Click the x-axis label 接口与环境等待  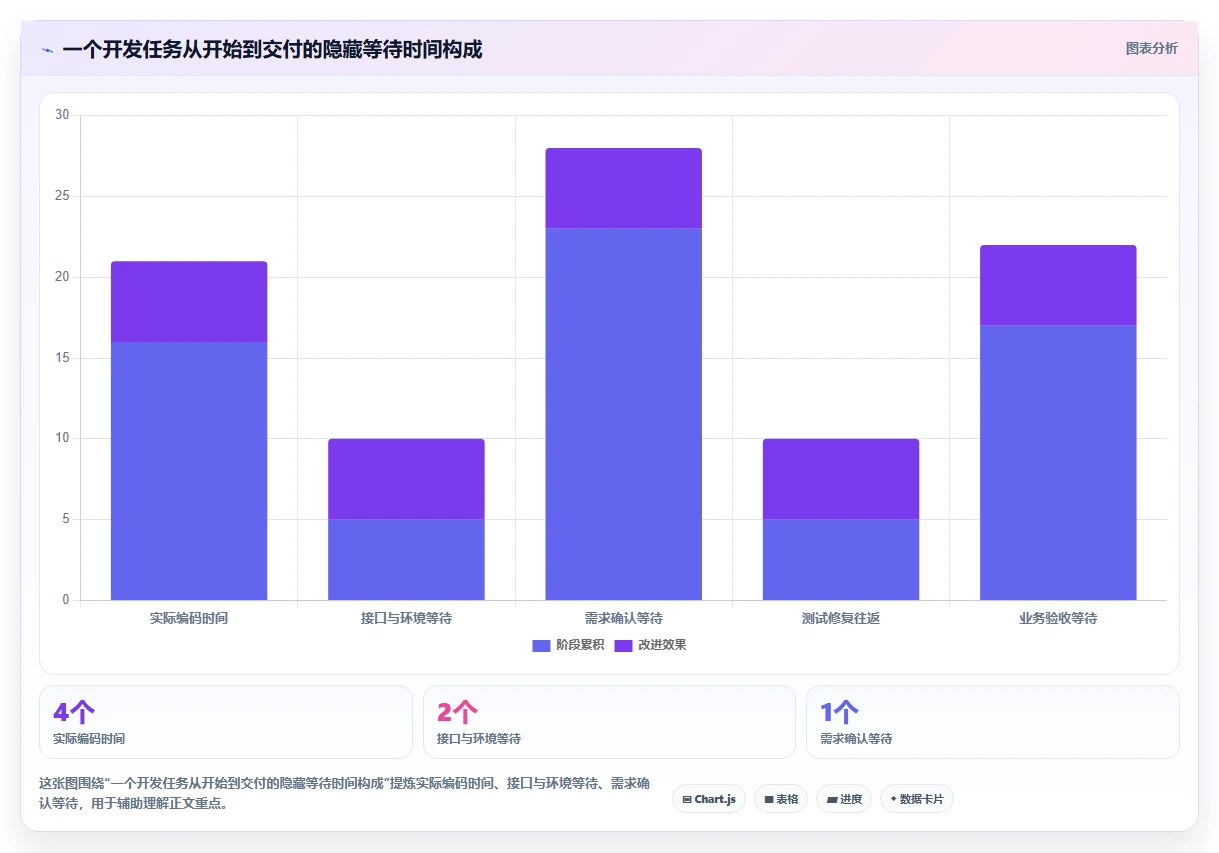click(406, 618)
